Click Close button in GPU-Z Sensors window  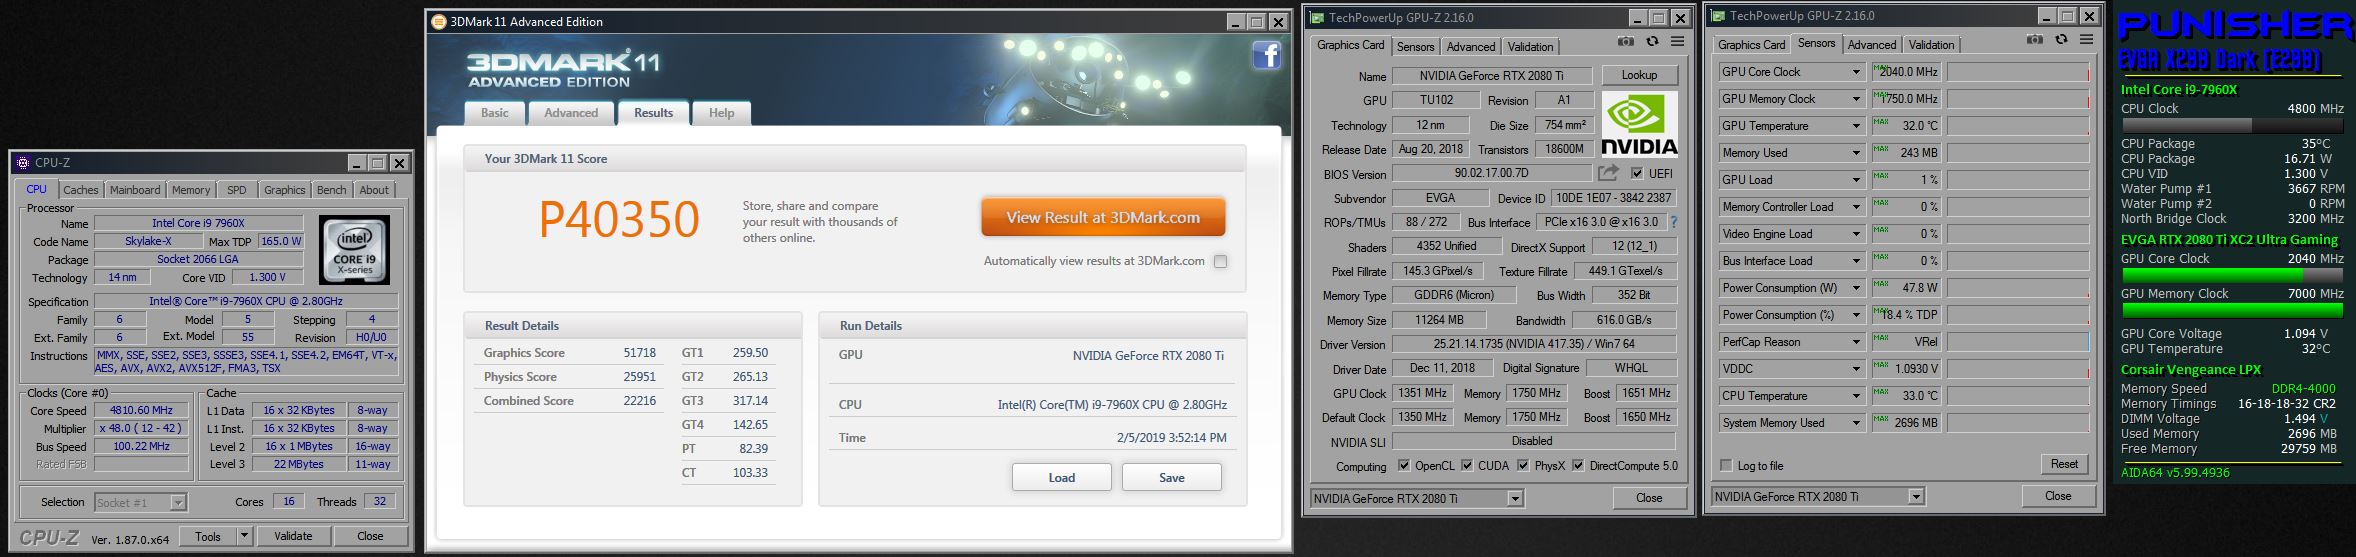(2058, 496)
